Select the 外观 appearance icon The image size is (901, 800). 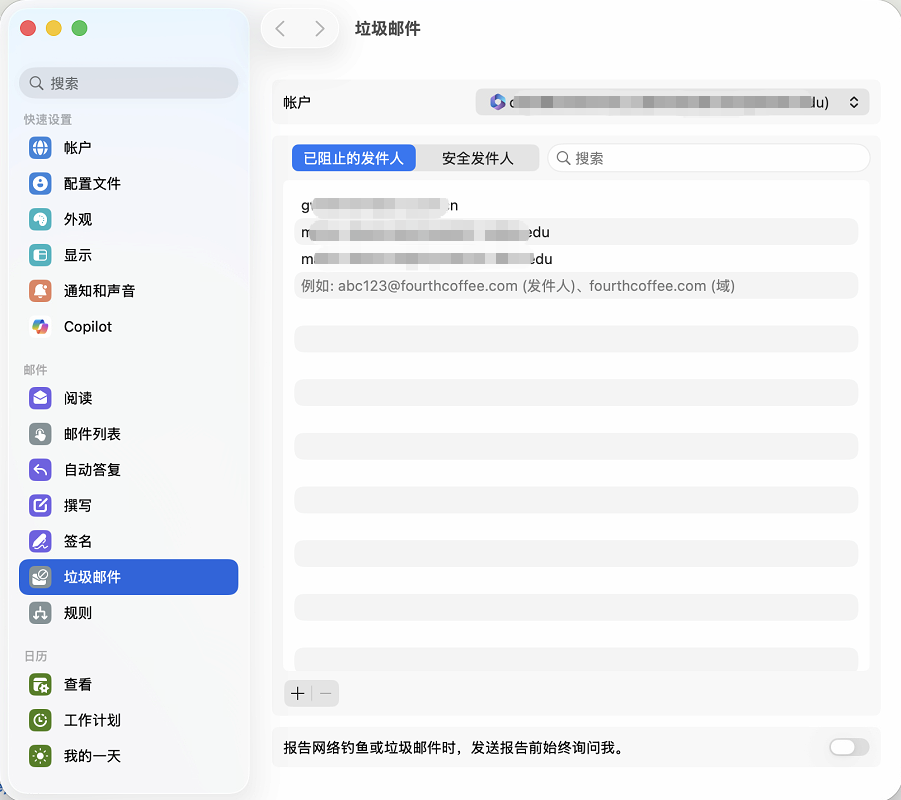40,220
